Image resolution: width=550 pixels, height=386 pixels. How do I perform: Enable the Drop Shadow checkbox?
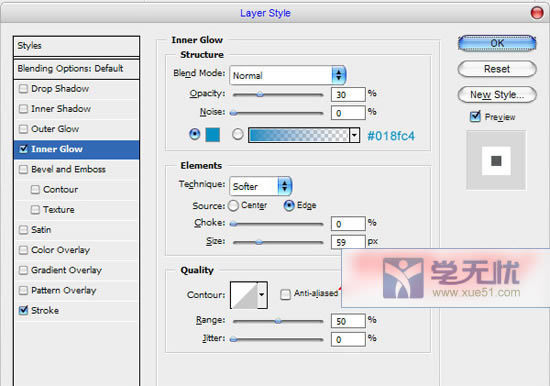click(x=23, y=89)
